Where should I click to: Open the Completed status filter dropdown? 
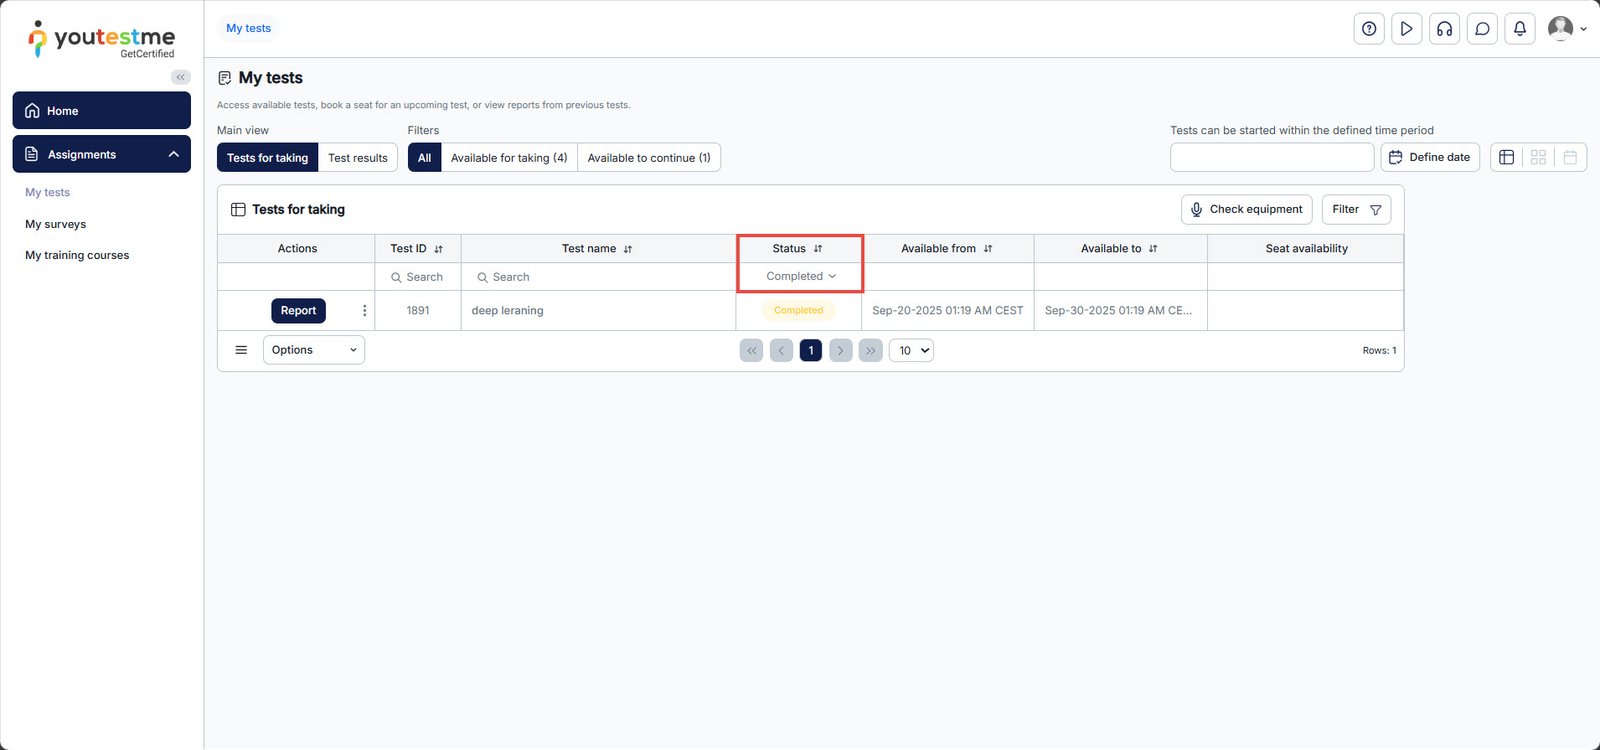click(800, 277)
